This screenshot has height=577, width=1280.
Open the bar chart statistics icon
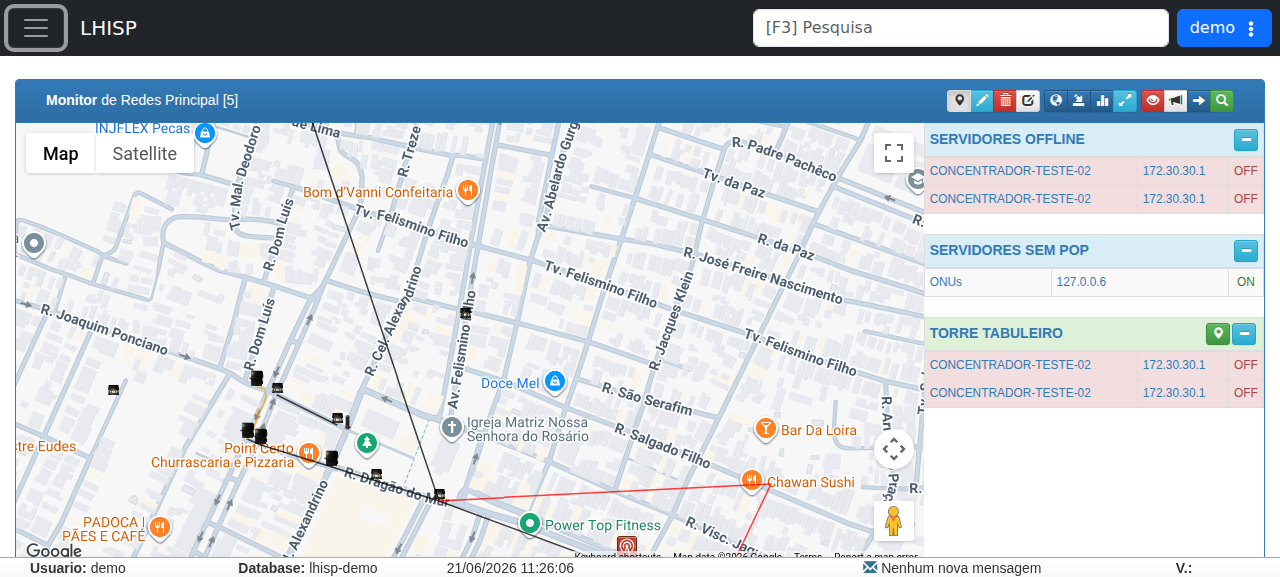(1102, 100)
